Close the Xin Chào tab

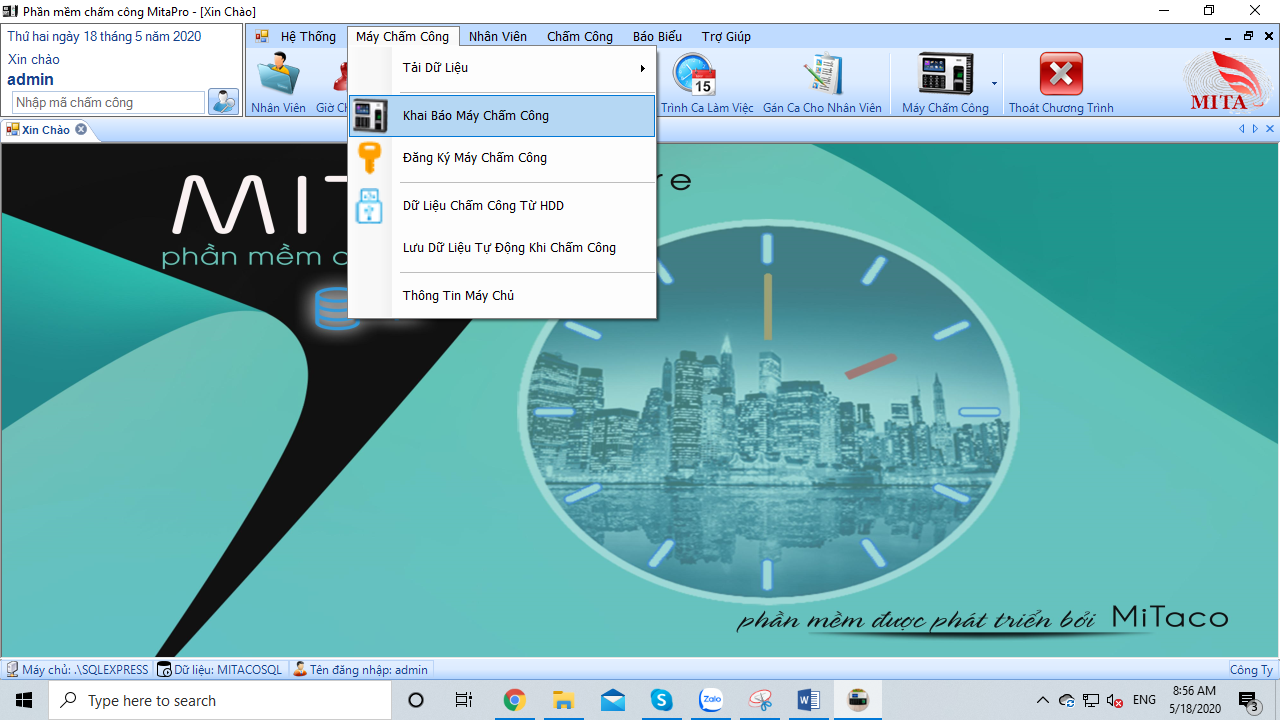click(81, 129)
